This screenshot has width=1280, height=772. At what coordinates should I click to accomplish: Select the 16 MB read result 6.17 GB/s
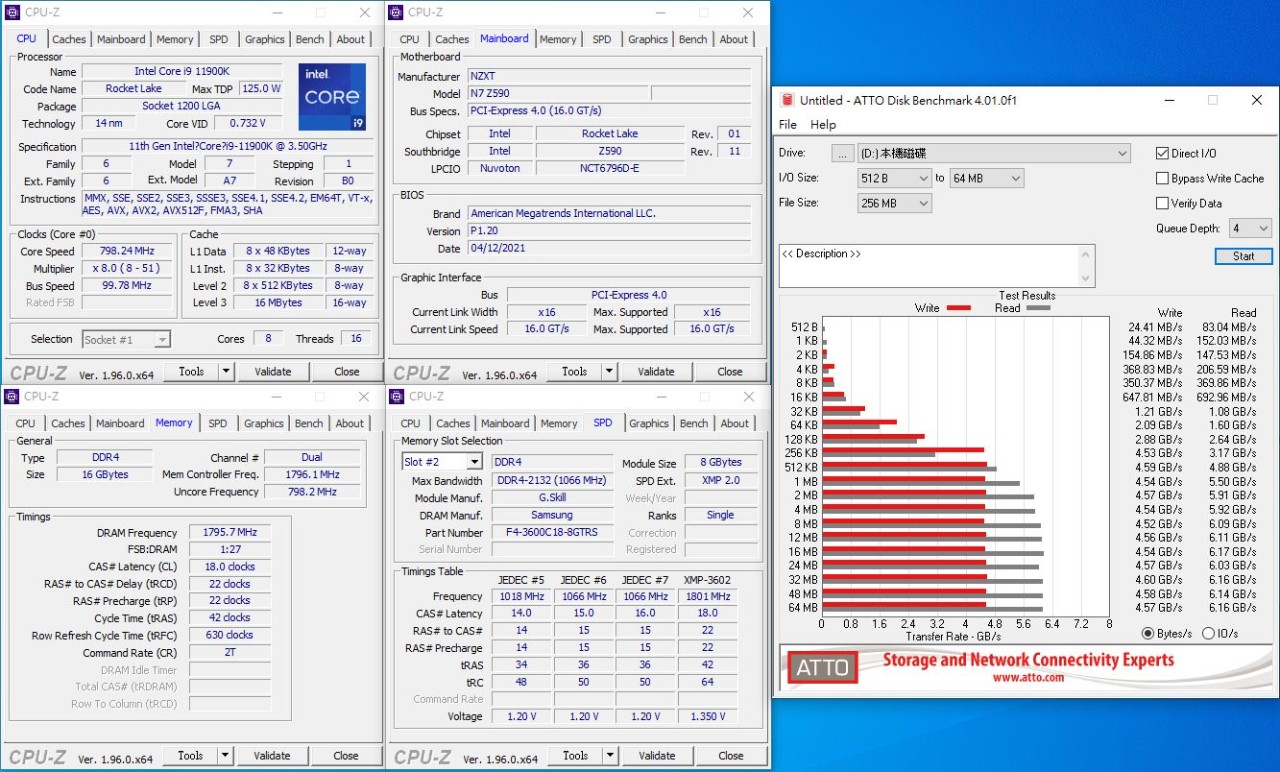[1232, 551]
